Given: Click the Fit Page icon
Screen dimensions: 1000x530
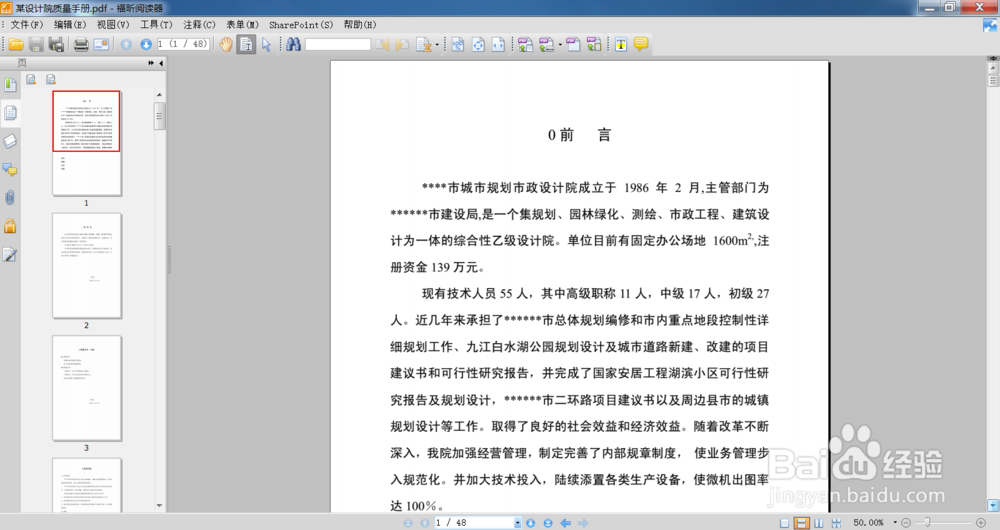Looking at the screenshot, I should coord(478,45).
